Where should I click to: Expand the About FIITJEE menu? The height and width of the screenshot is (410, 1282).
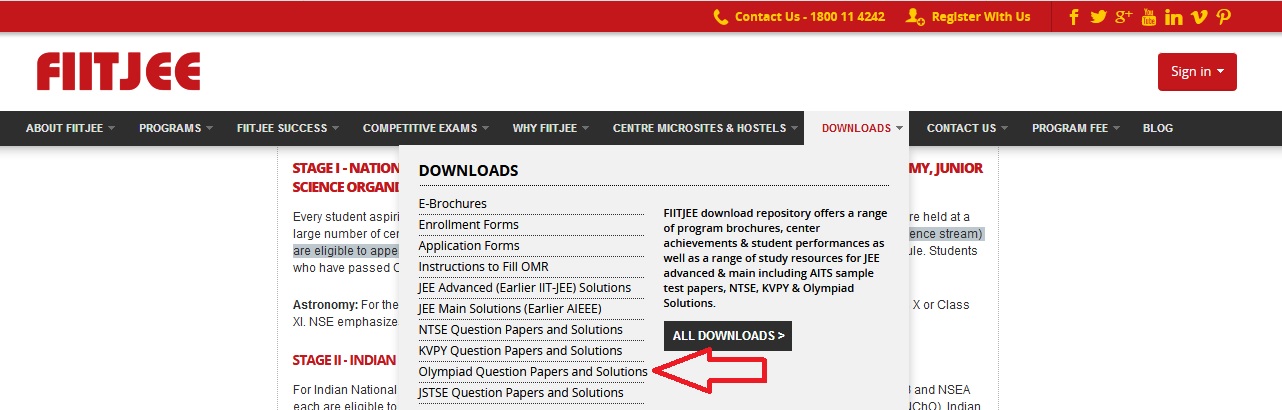(70, 128)
